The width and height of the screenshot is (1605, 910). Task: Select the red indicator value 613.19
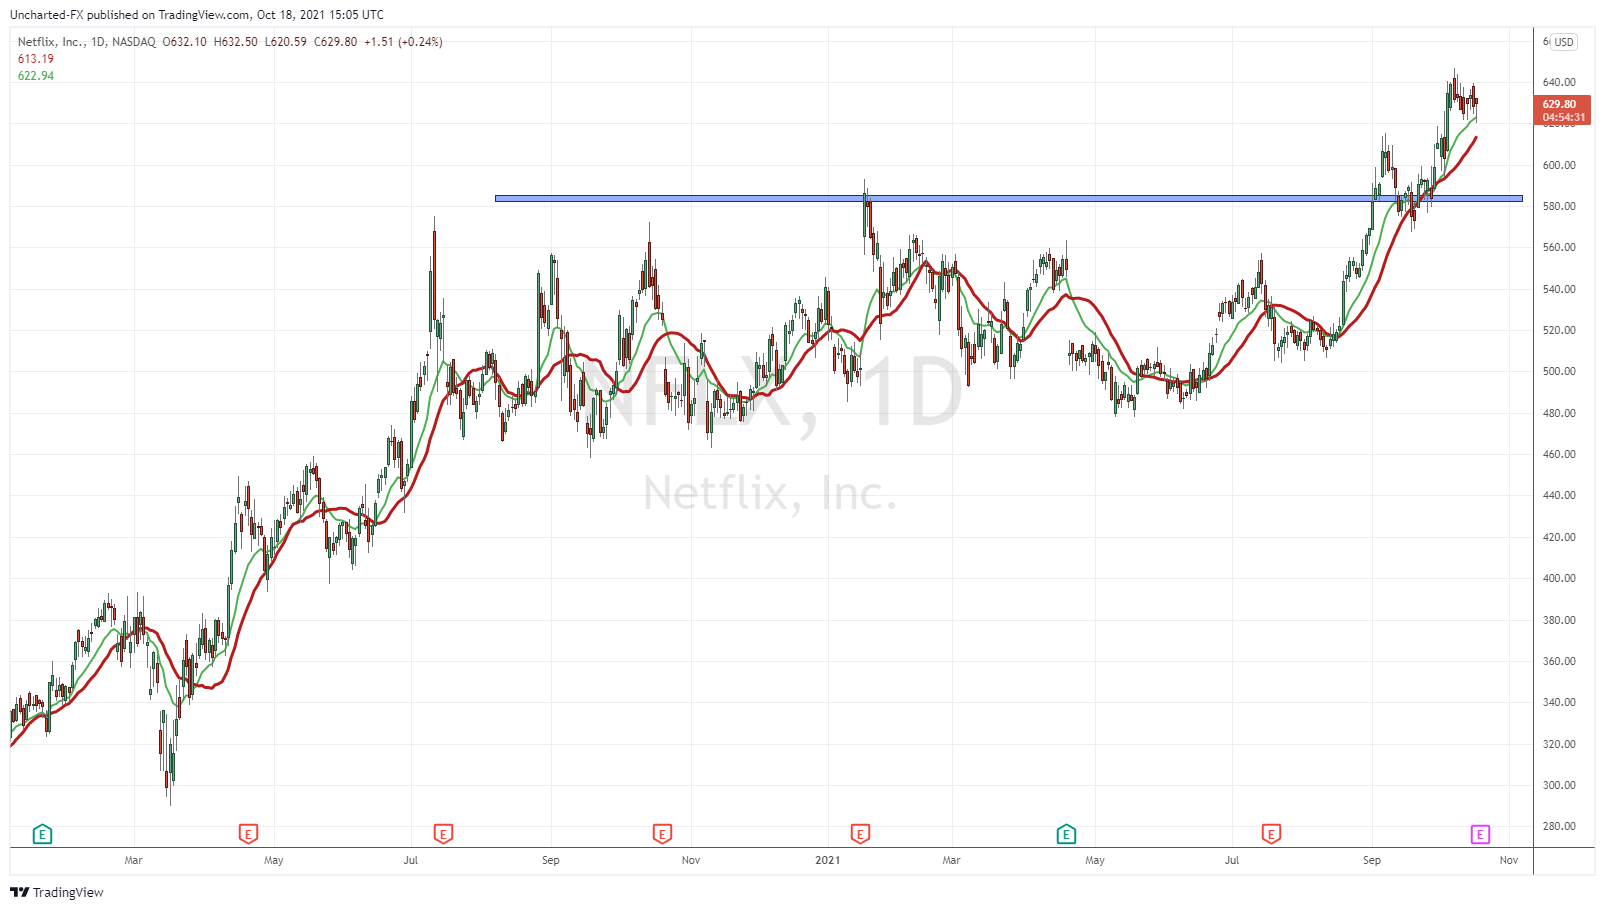[36, 59]
